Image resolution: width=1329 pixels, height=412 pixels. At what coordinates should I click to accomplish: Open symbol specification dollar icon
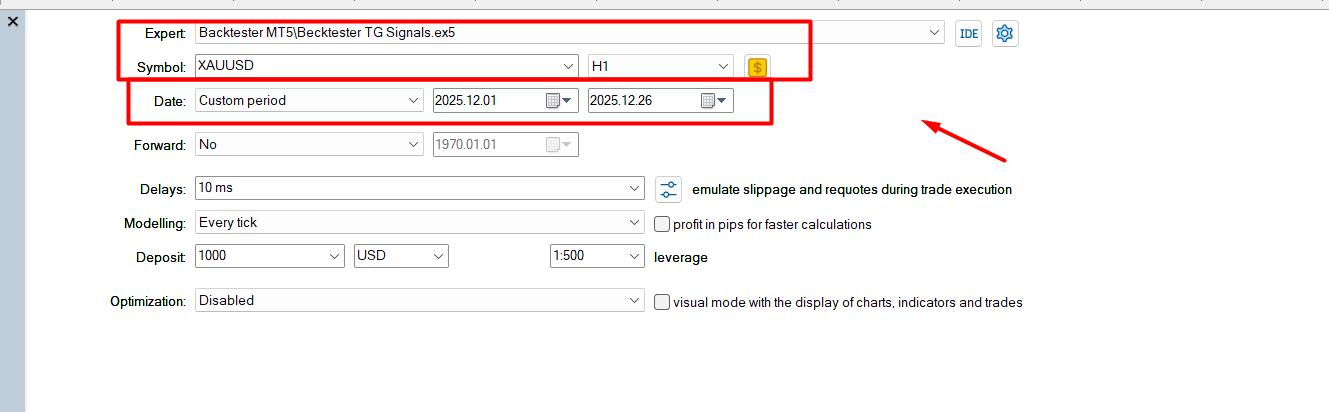click(x=758, y=67)
